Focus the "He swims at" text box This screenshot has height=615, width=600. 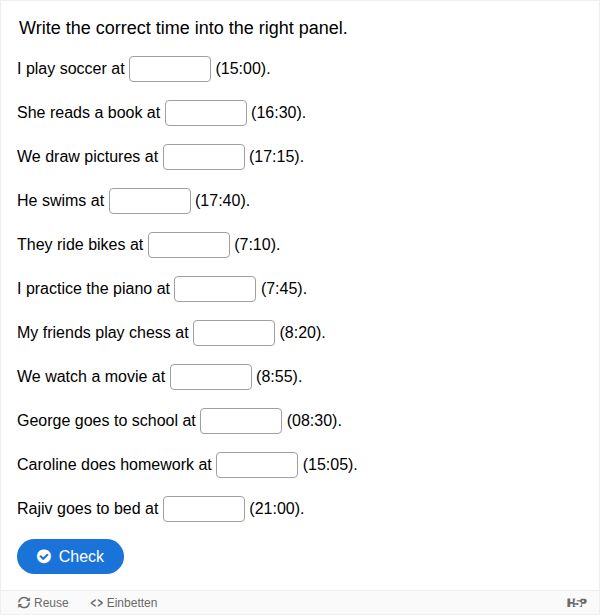pos(149,201)
